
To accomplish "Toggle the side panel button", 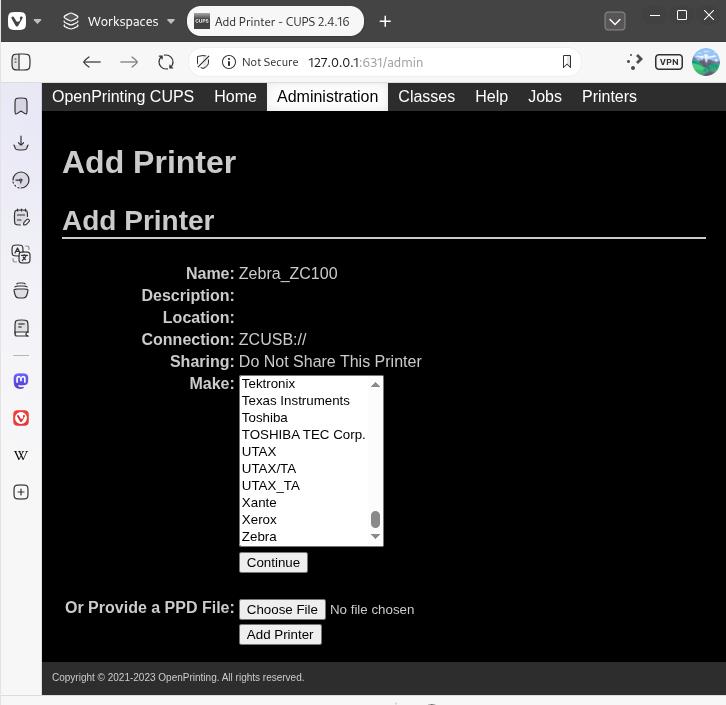I will 21,62.
